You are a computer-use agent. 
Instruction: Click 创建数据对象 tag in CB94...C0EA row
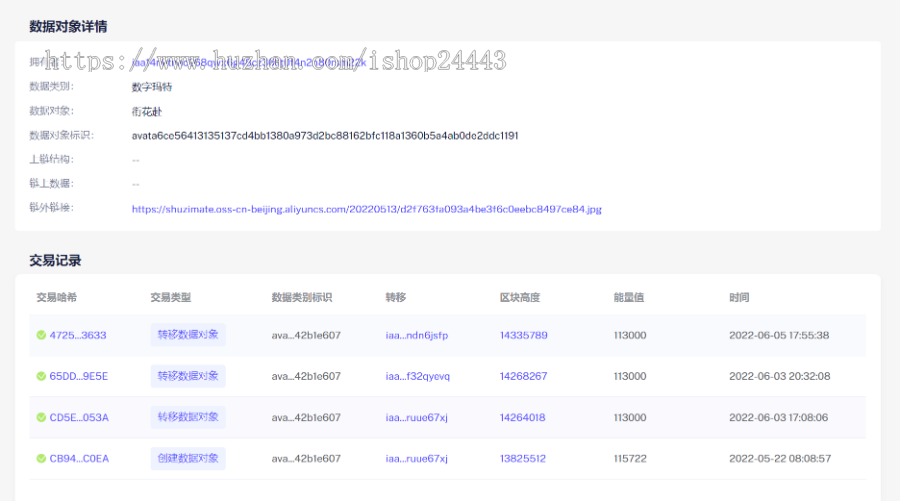click(188, 459)
